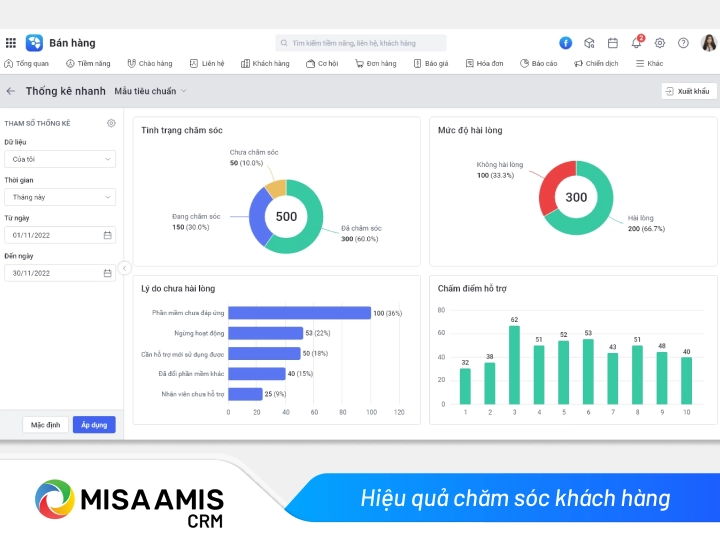Open the Khác more menu

pyautogui.click(x=649, y=63)
